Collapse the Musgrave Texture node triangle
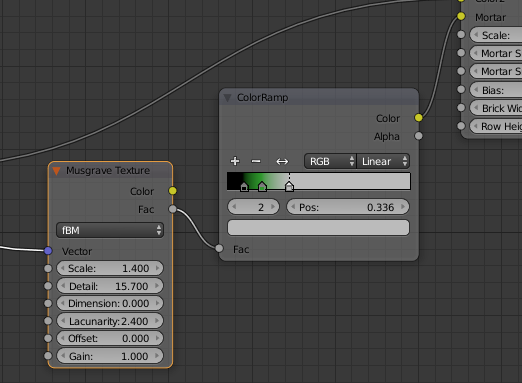Screen dimensions: 522x383 click(56, 171)
